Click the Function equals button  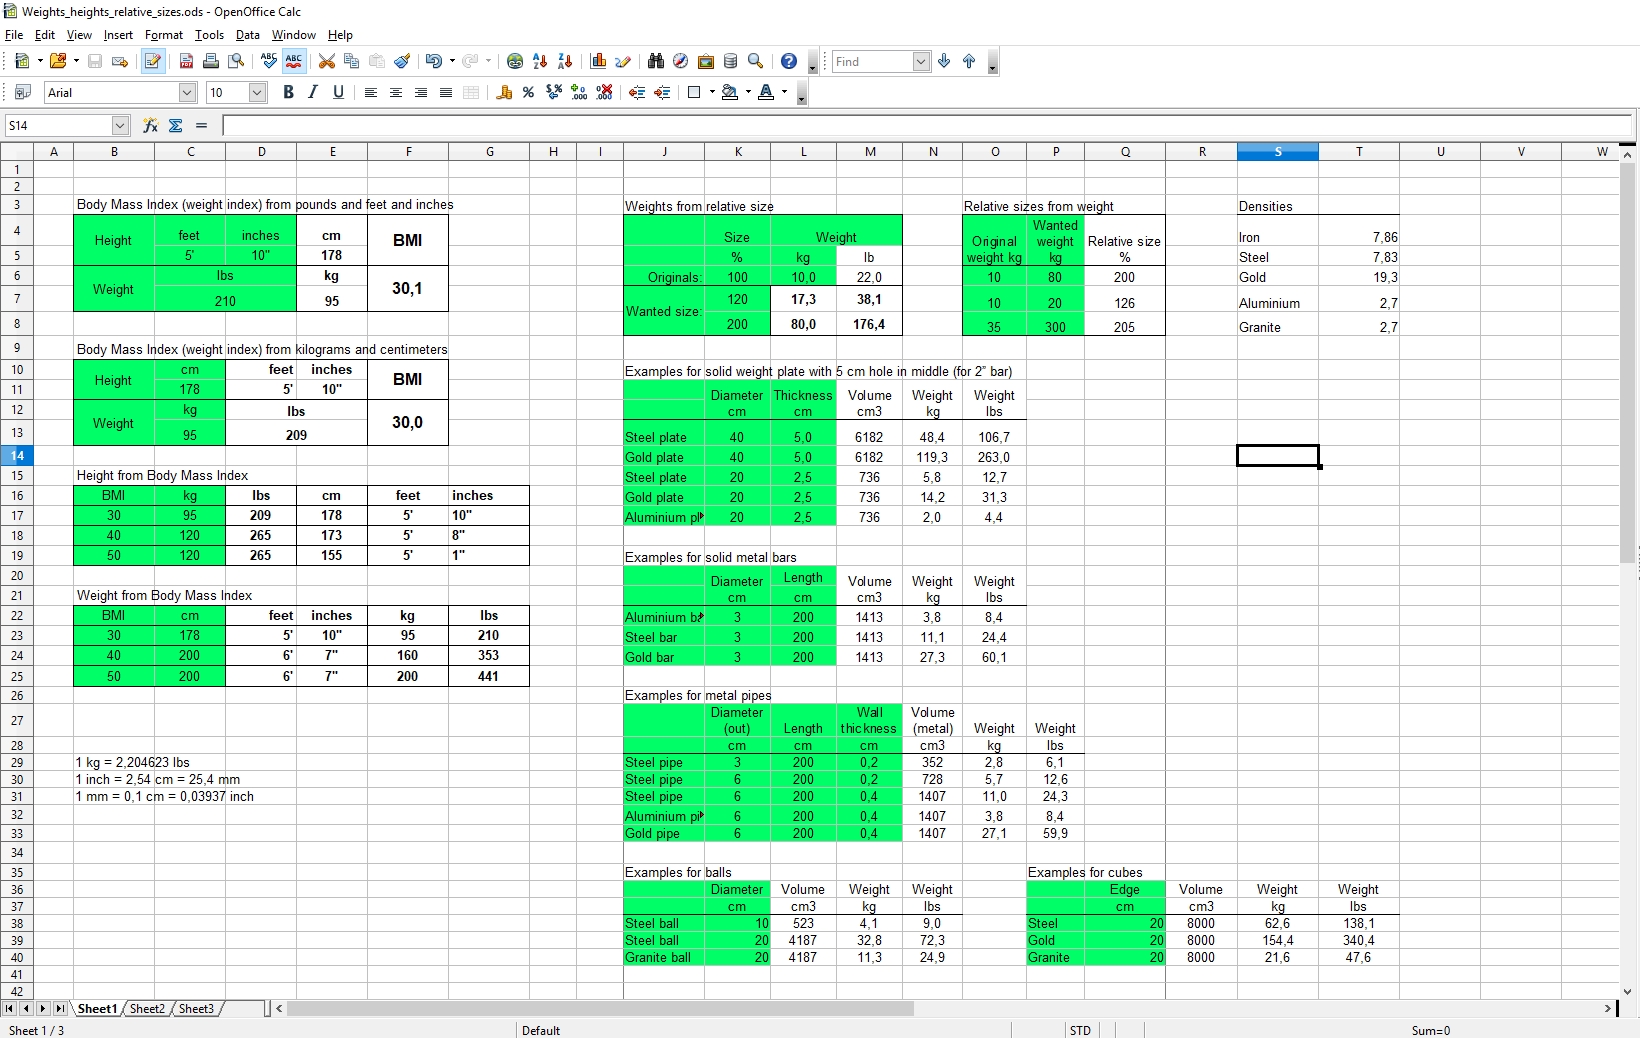pyautogui.click(x=201, y=125)
